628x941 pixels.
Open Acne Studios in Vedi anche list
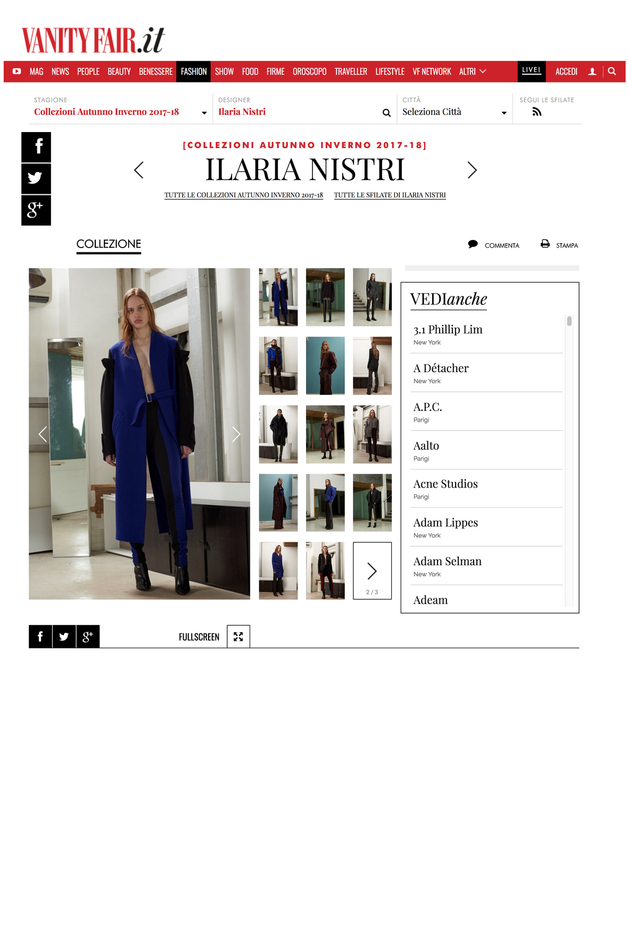tap(445, 484)
